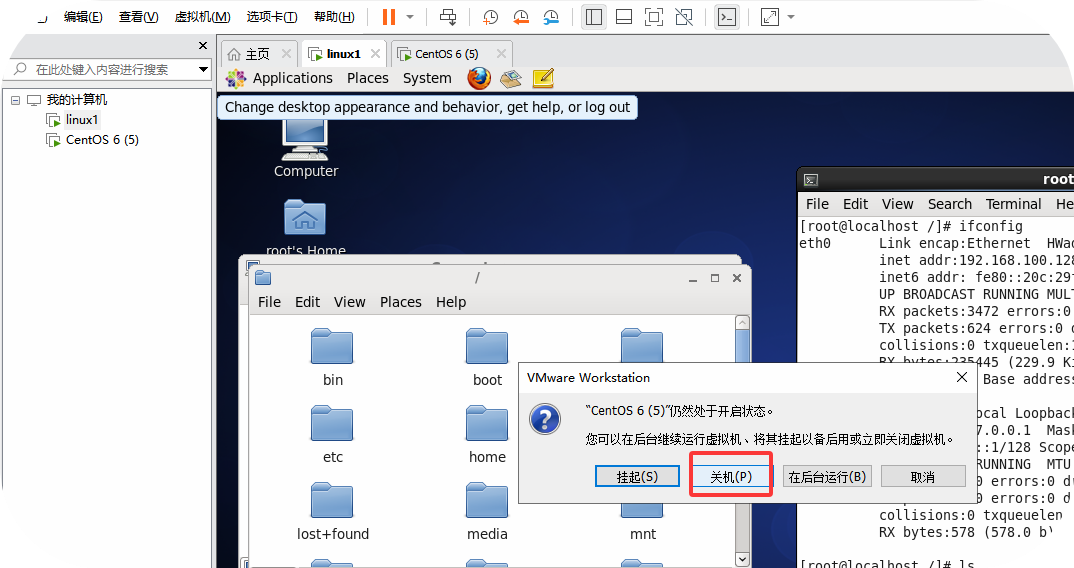Viewport: 1074px width, 568px height.
Task: Select the home folder
Action: point(487,435)
